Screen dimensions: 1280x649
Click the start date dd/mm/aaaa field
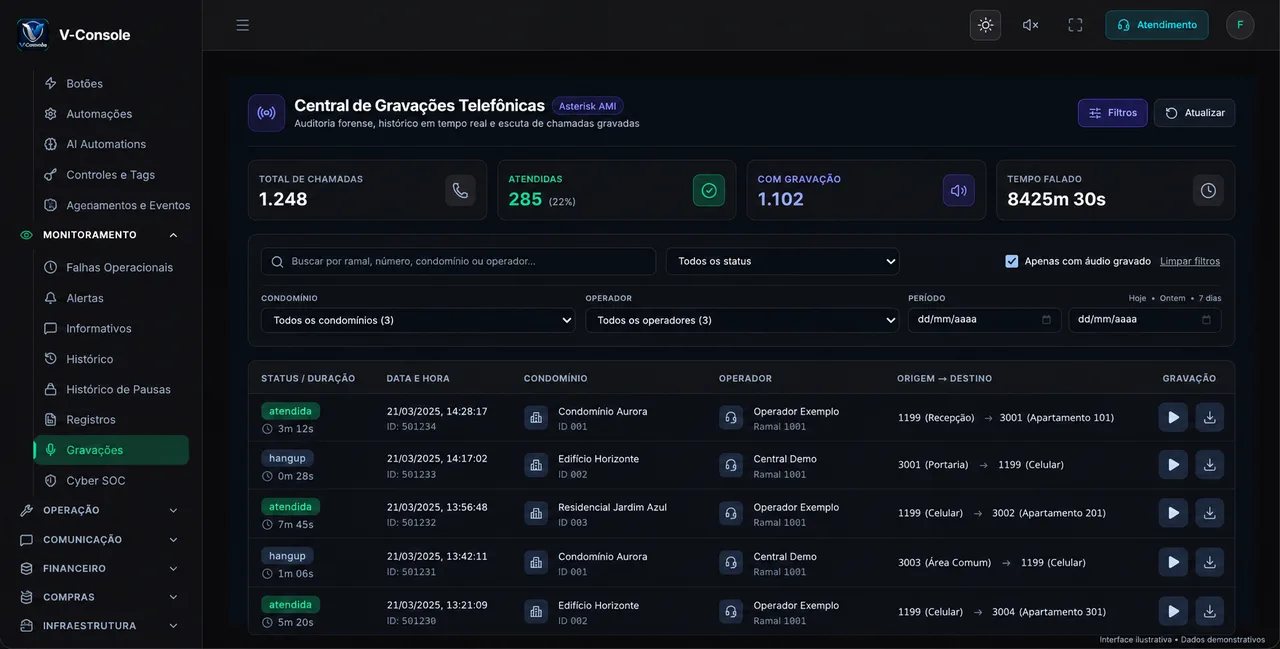(984, 320)
